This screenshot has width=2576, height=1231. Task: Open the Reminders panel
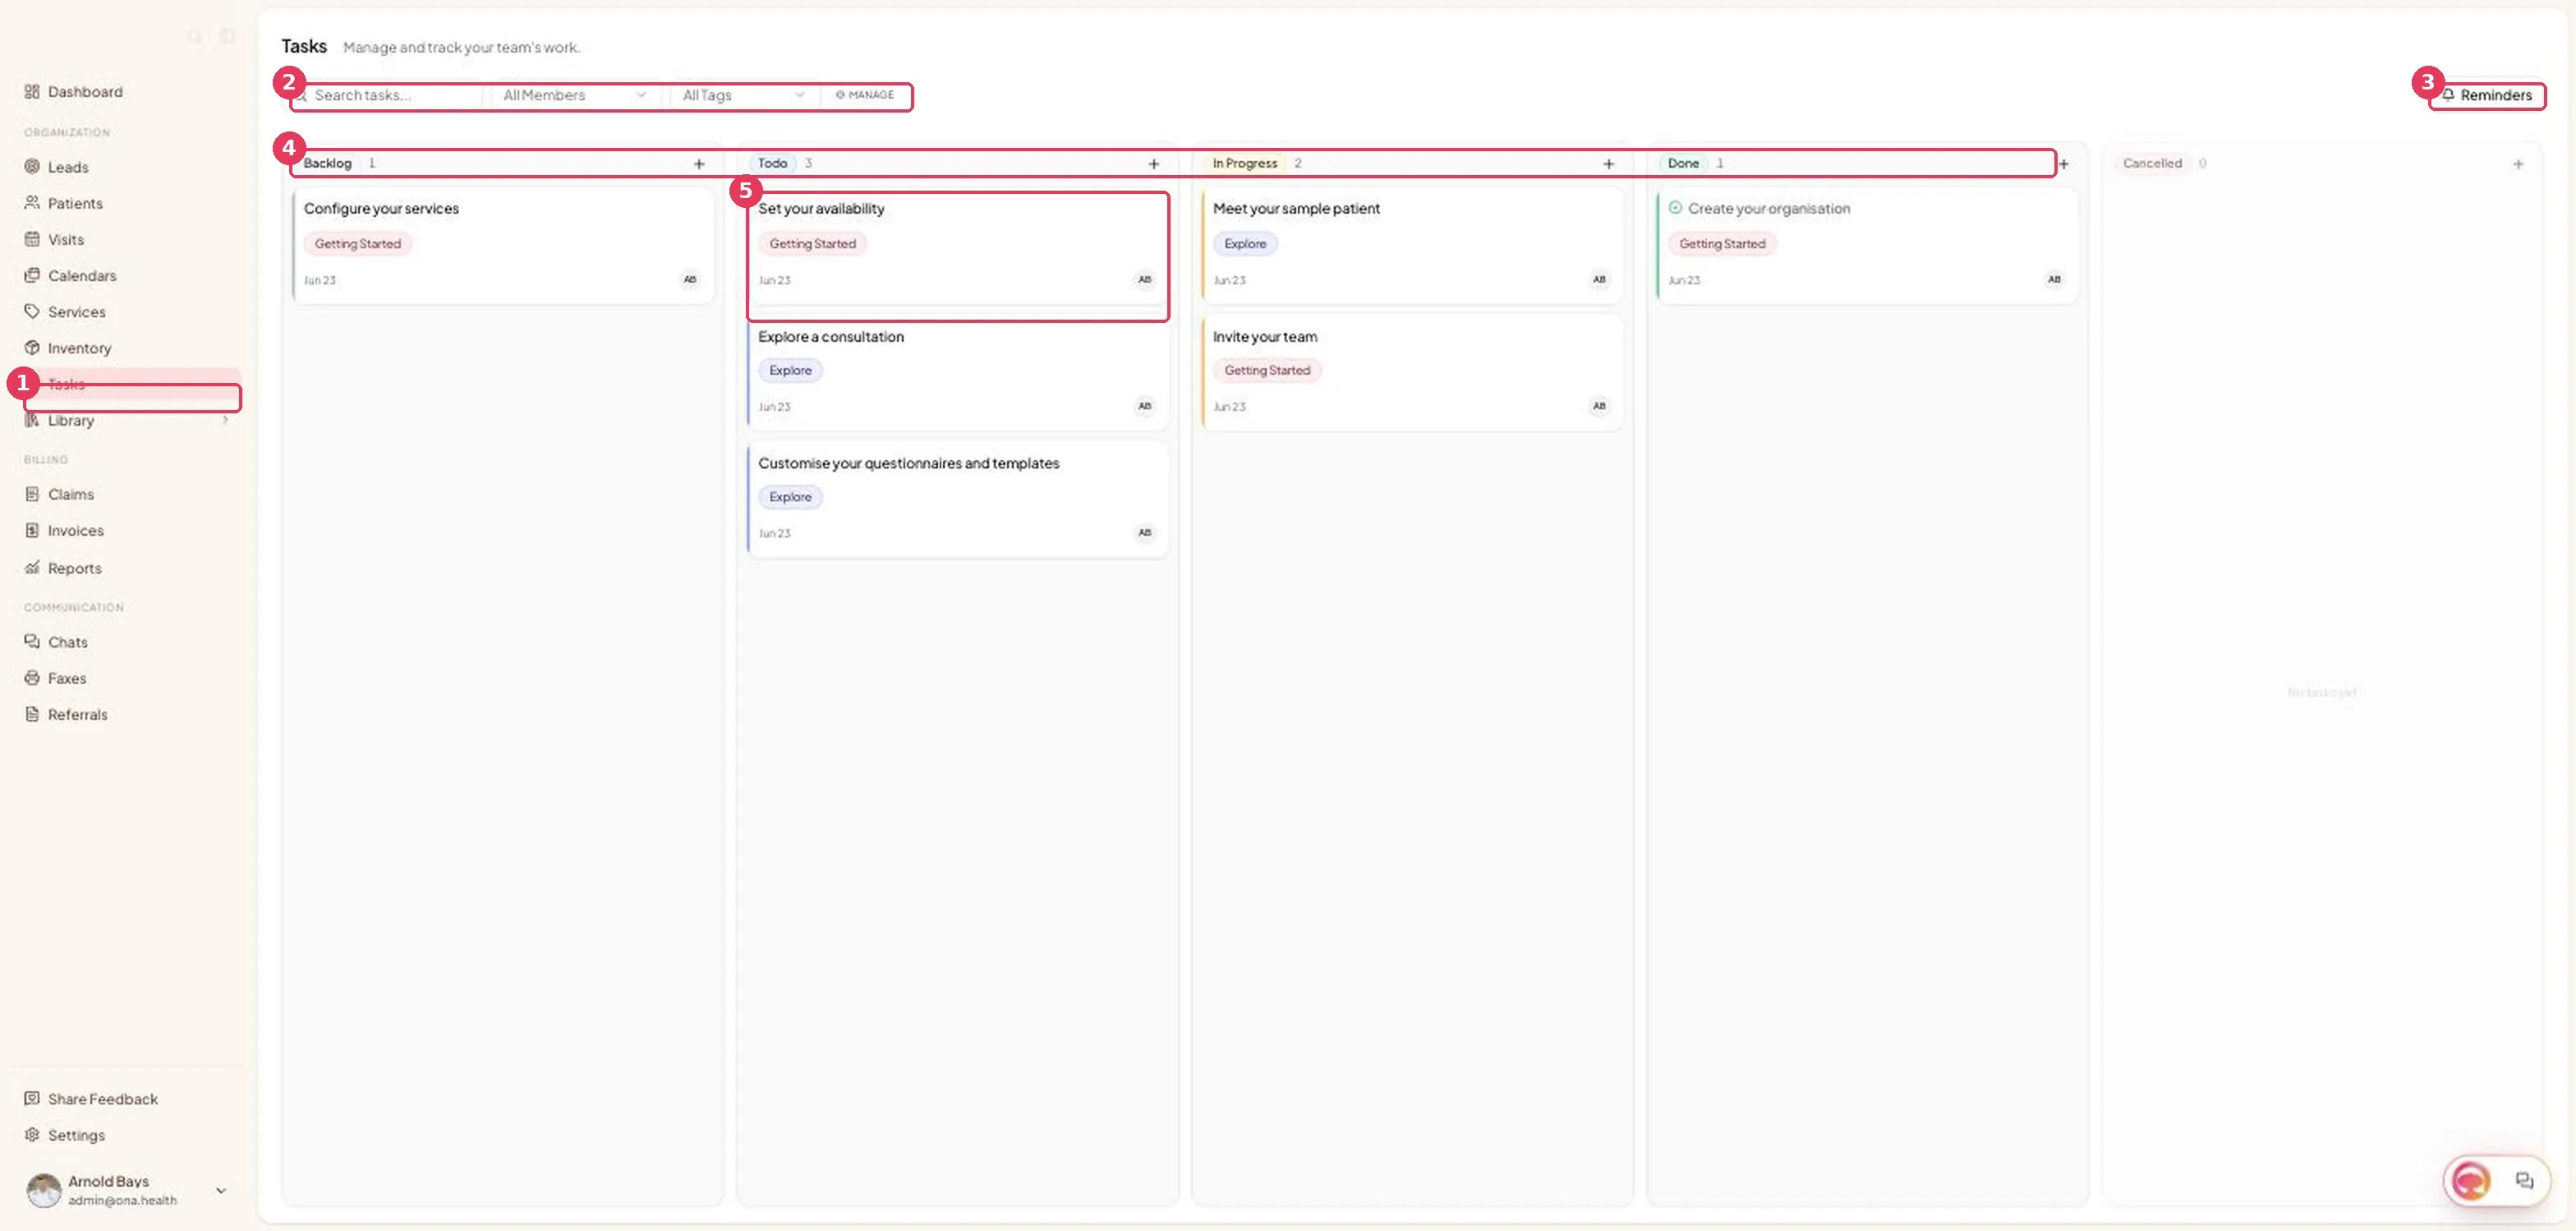pyautogui.click(x=2487, y=95)
